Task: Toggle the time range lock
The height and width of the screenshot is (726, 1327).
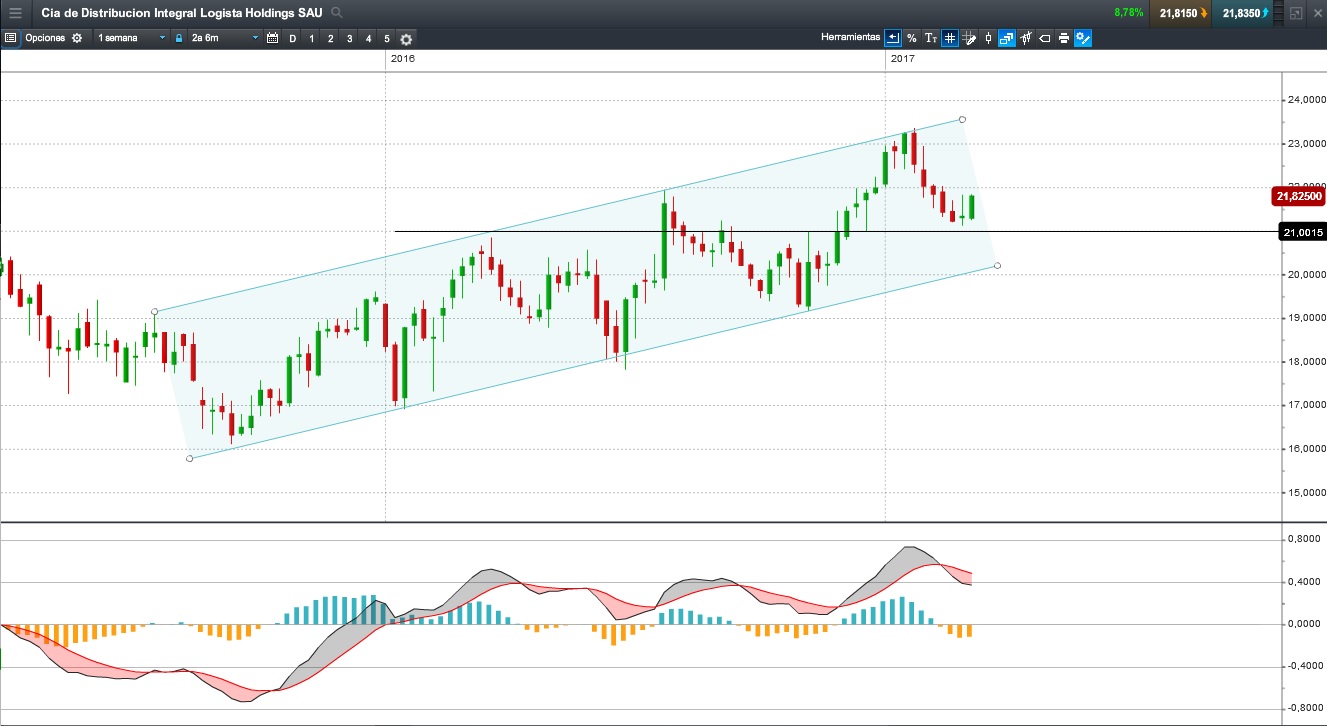Action: [x=179, y=38]
